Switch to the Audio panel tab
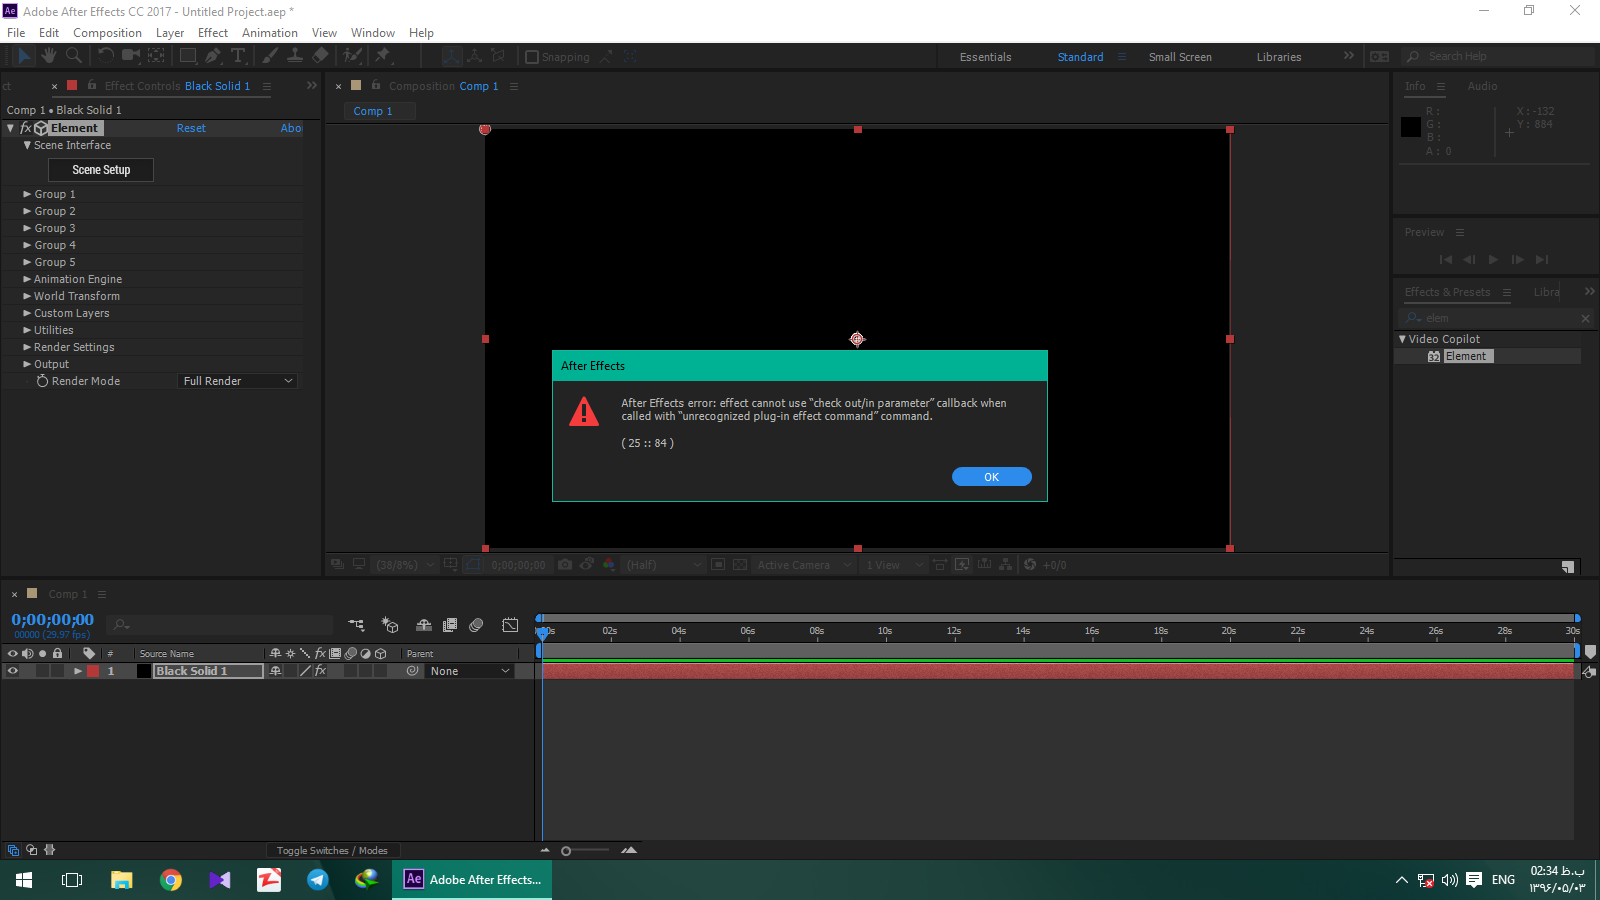Viewport: 1600px width, 900px height. tap(1482, 86)
